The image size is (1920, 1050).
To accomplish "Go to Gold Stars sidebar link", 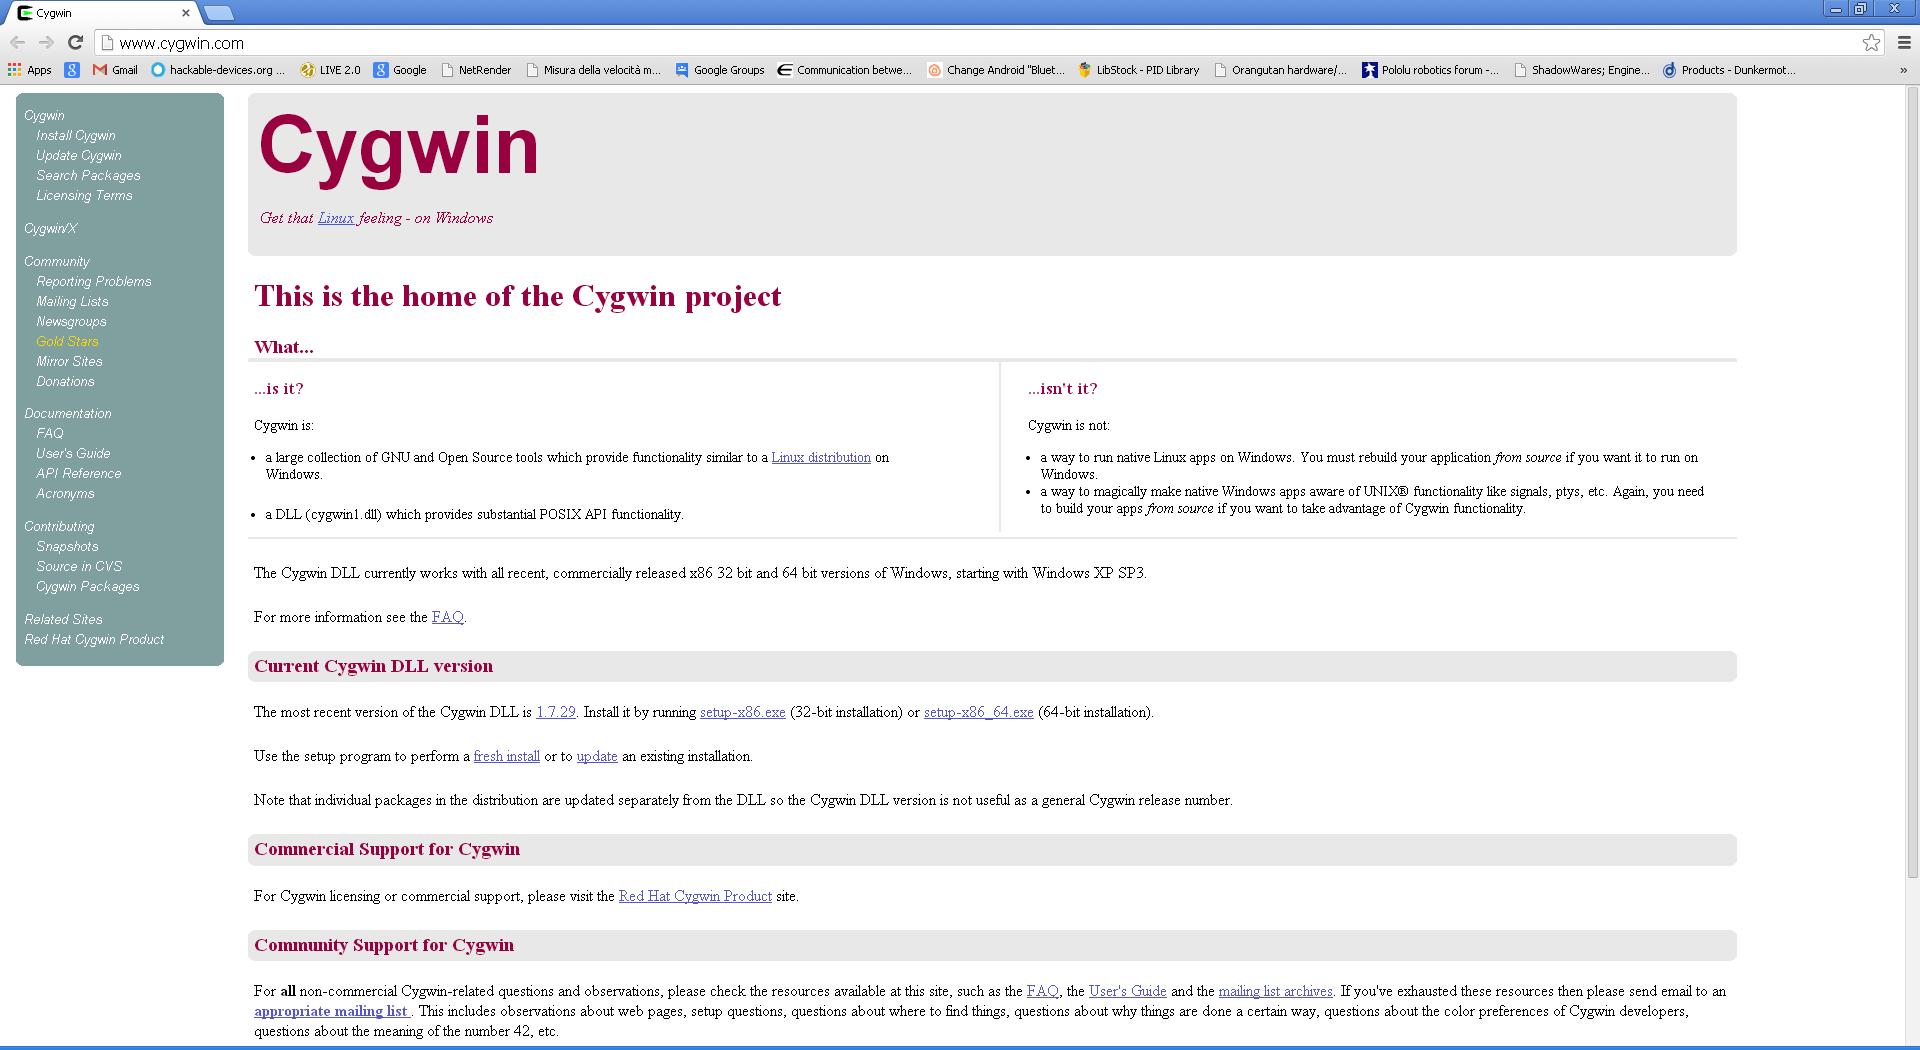I will (67, 342).
